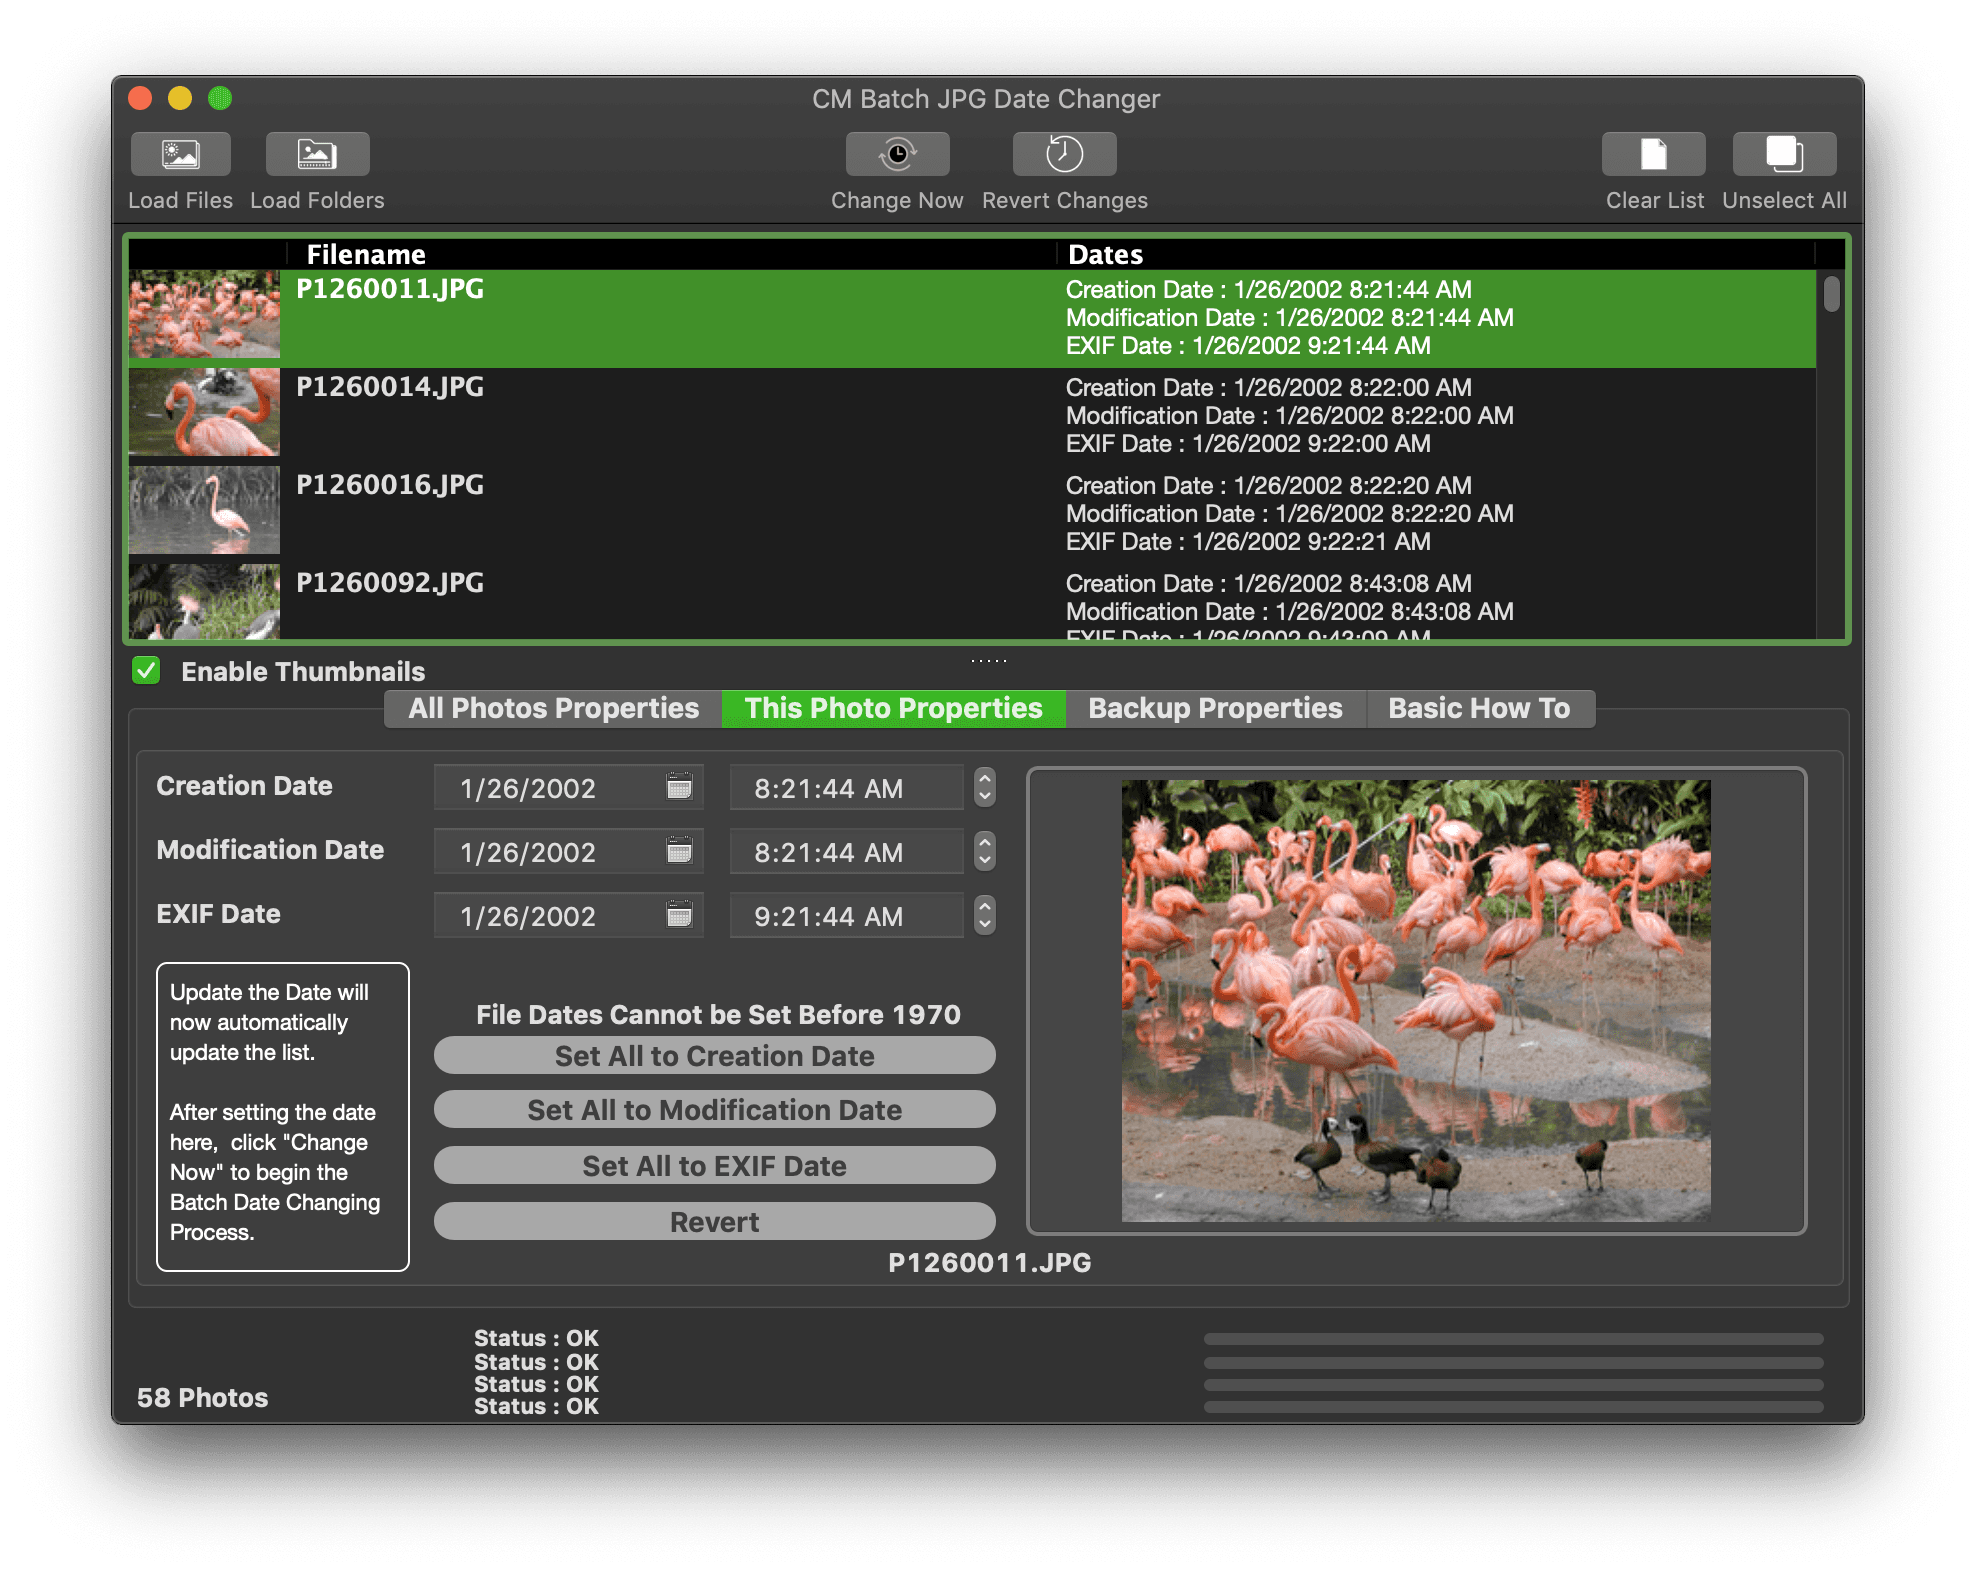Click the Revert Changes icon

pyautogui.click(x=1064, y=154)
